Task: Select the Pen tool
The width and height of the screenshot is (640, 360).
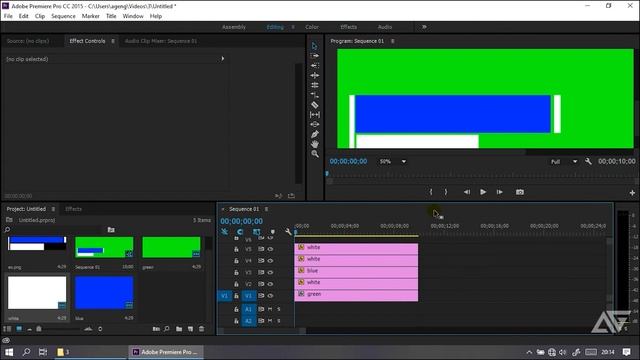Action: pyautogui.click(x=314, y=134)
